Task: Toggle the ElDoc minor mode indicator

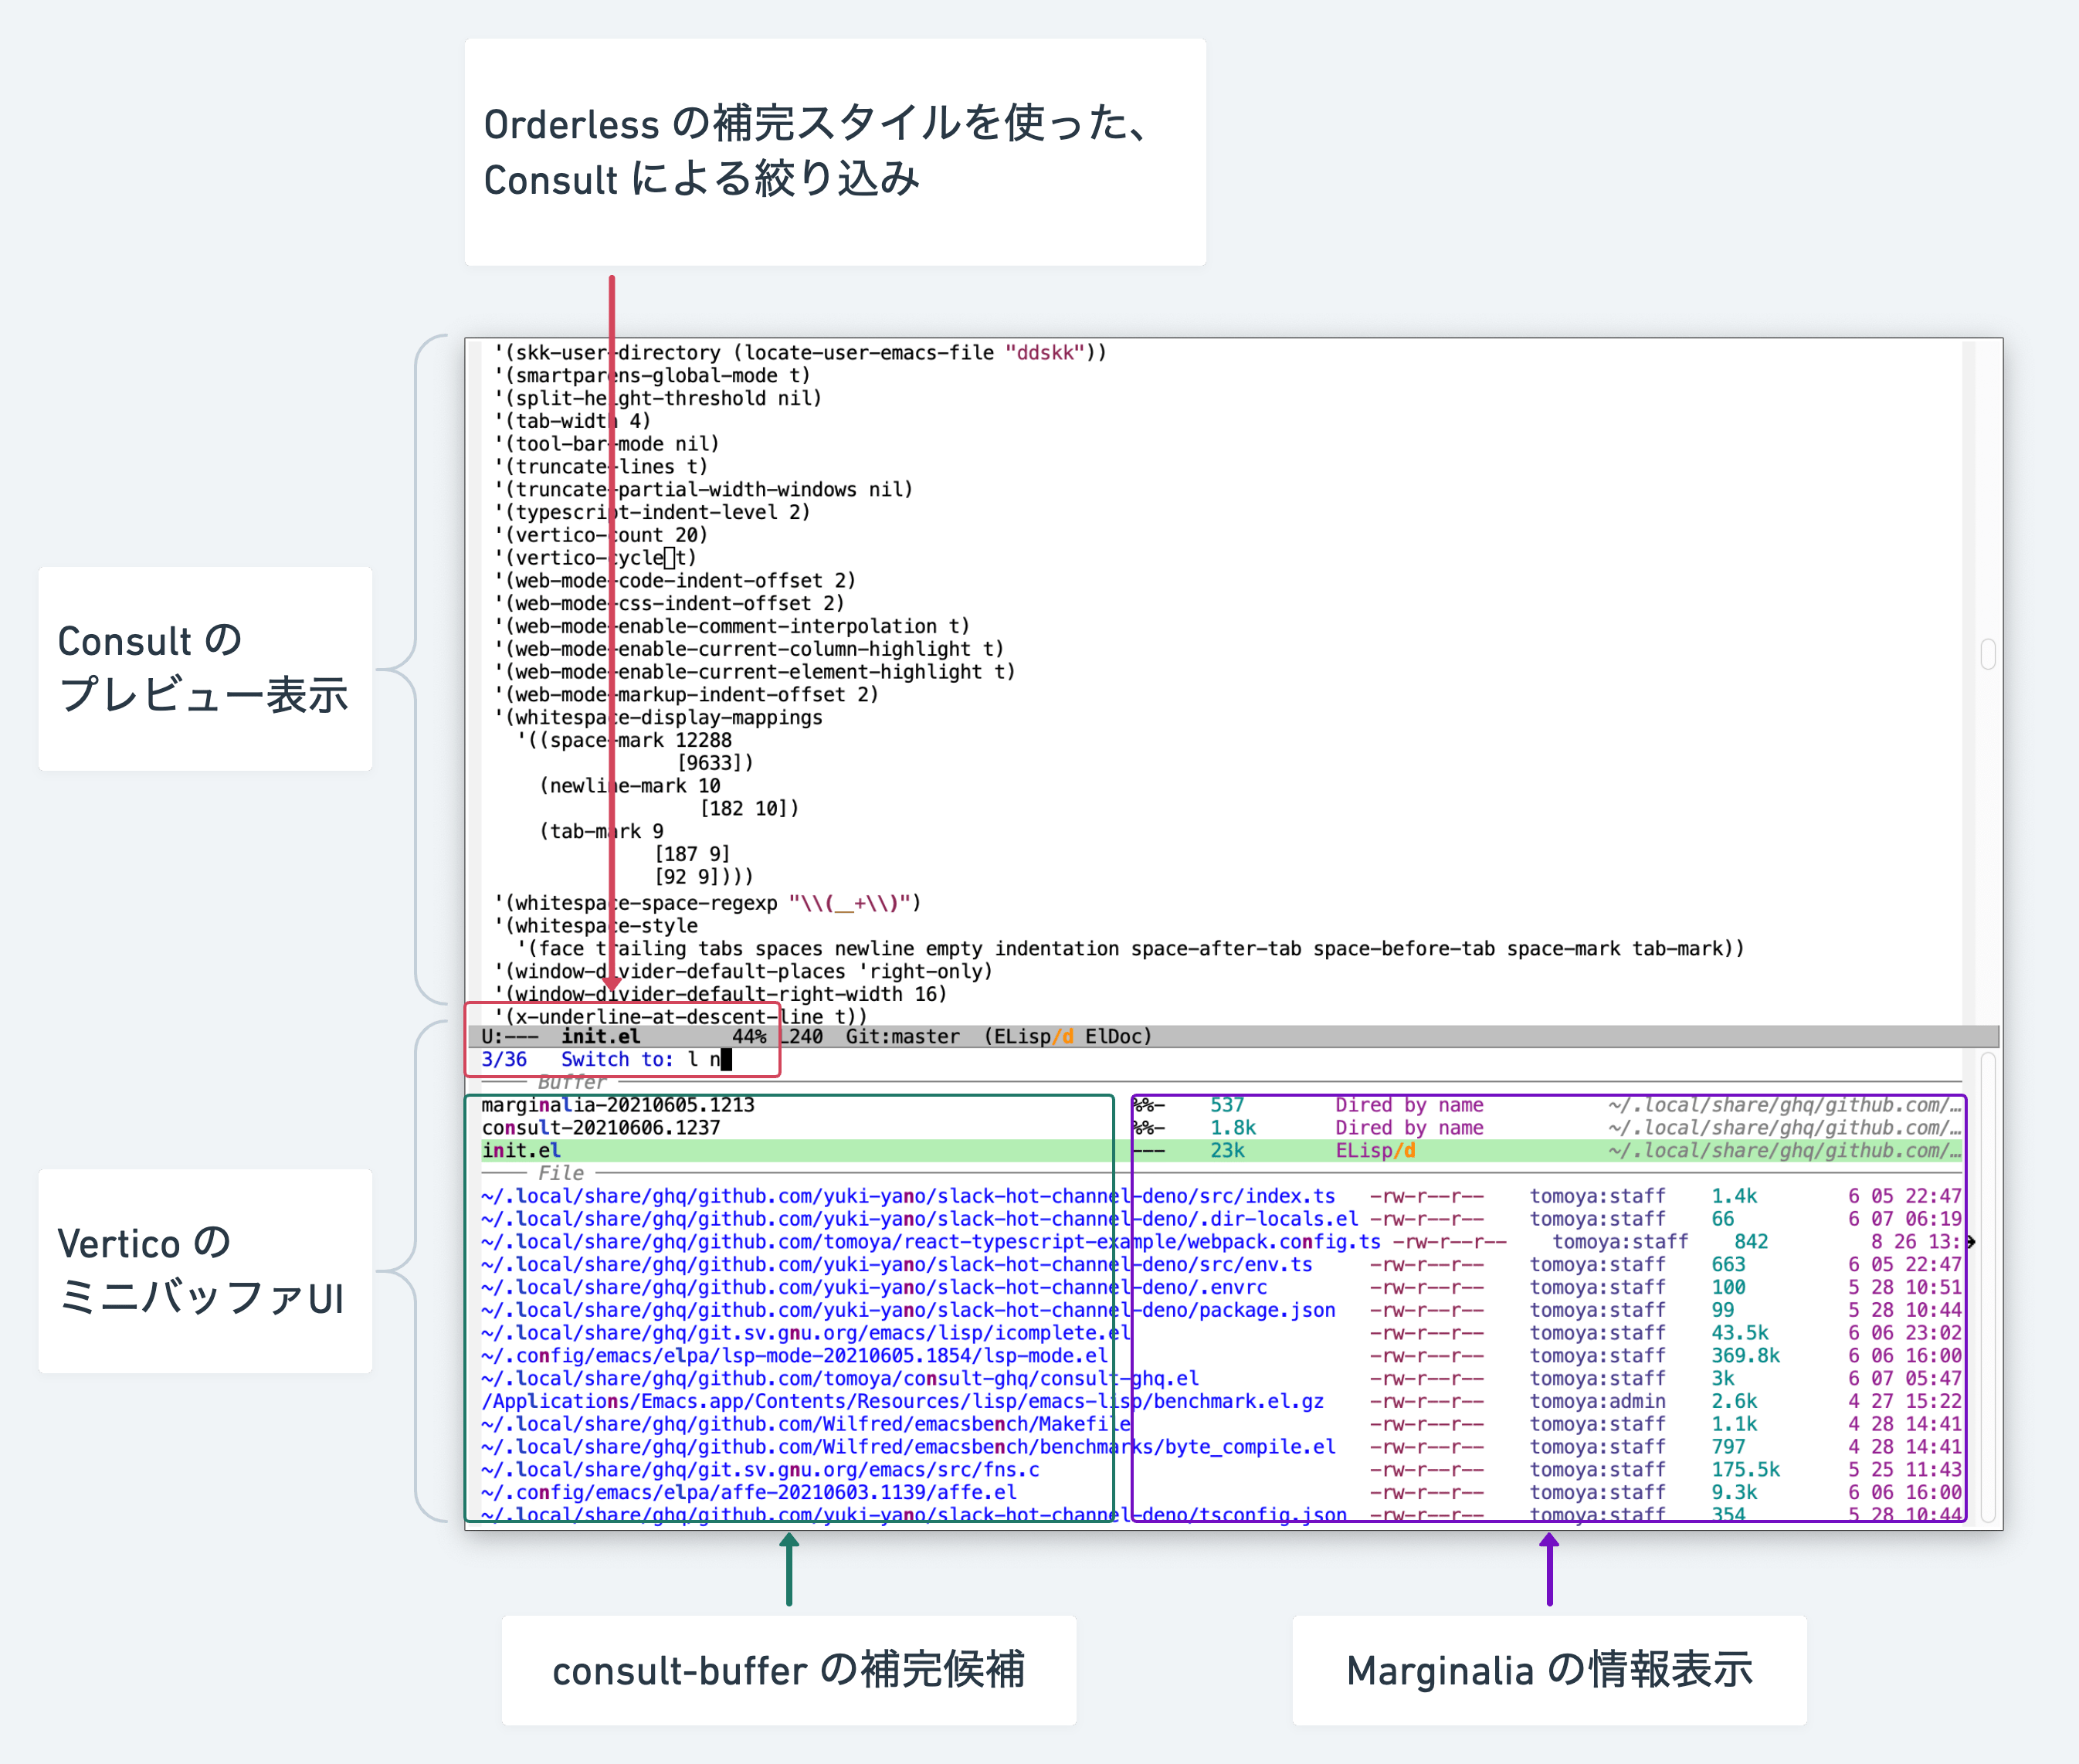Action: click(x=1115, y=1037)
